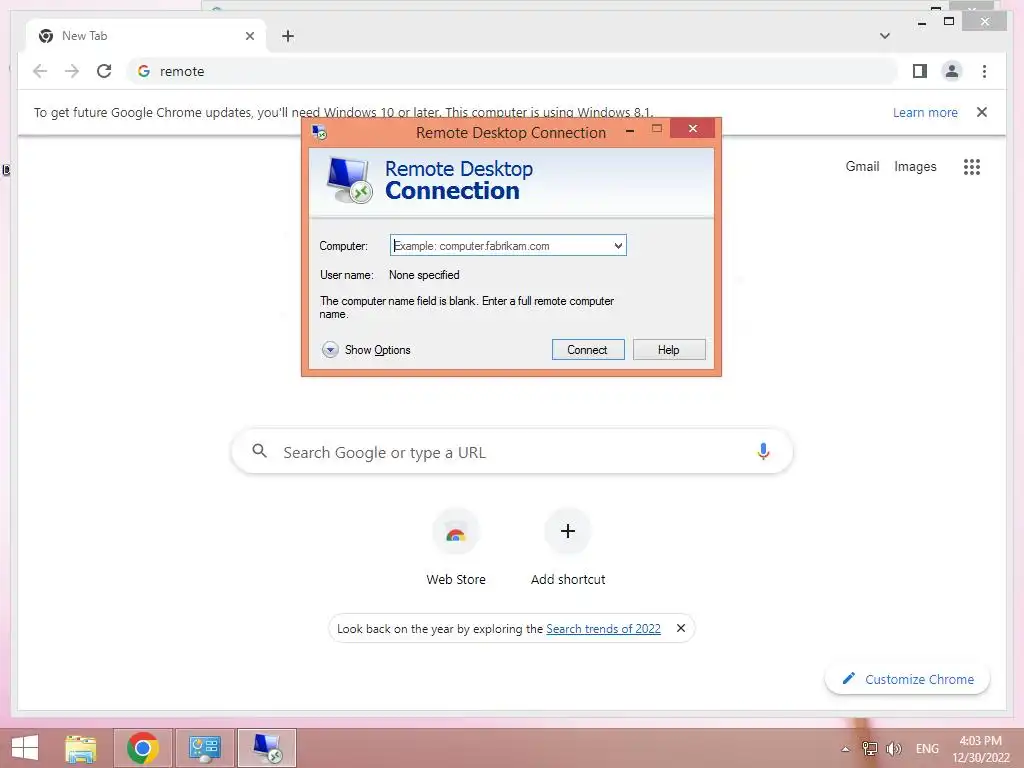The width and height of the screenshot is (1024, 768).
Task: Dismiss the Windows update notice bar
Action: [x=982, y=112]
